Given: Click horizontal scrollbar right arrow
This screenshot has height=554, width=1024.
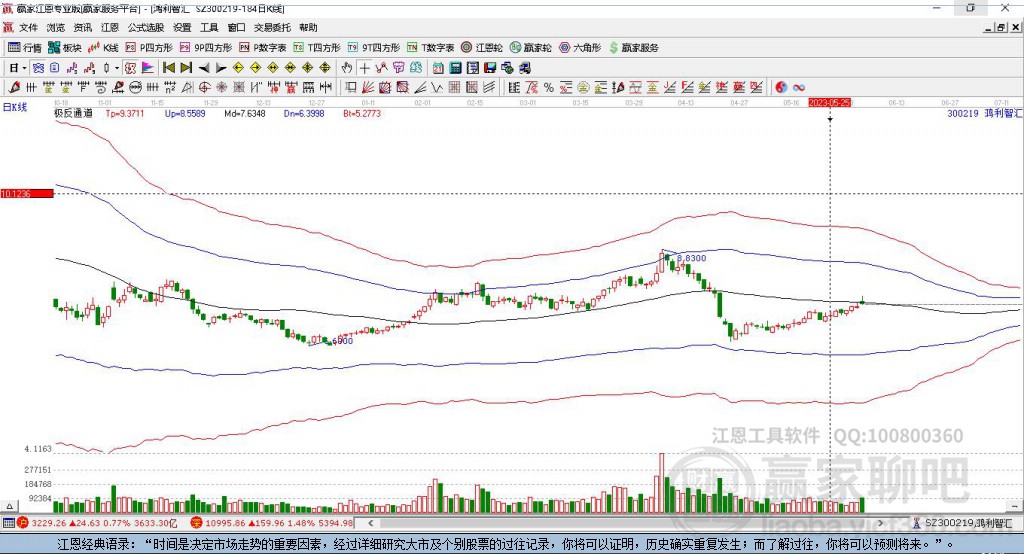Looking at the screenshot, I should pos(880,523).
